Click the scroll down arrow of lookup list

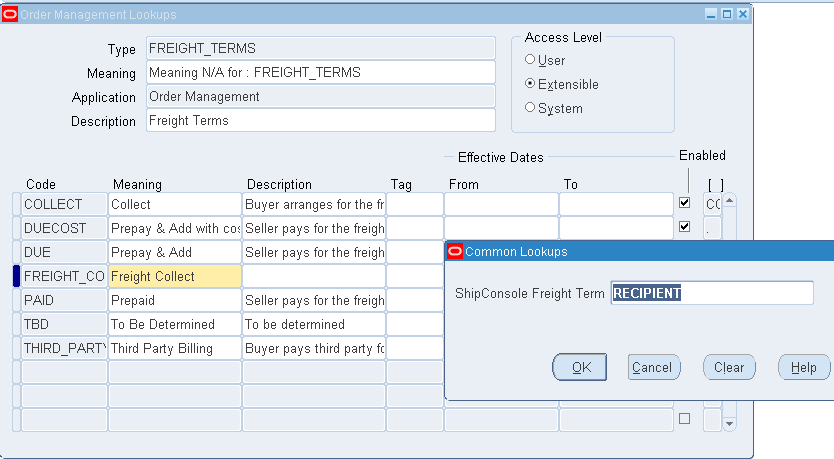[730, 424]
